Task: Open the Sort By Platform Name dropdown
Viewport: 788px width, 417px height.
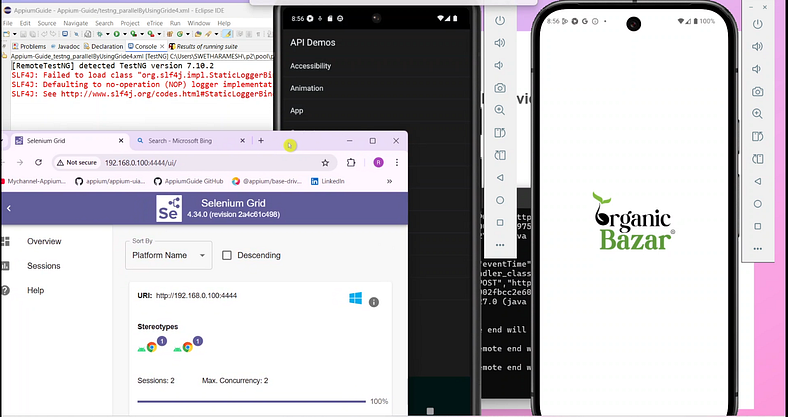Action: click(169, 255)
